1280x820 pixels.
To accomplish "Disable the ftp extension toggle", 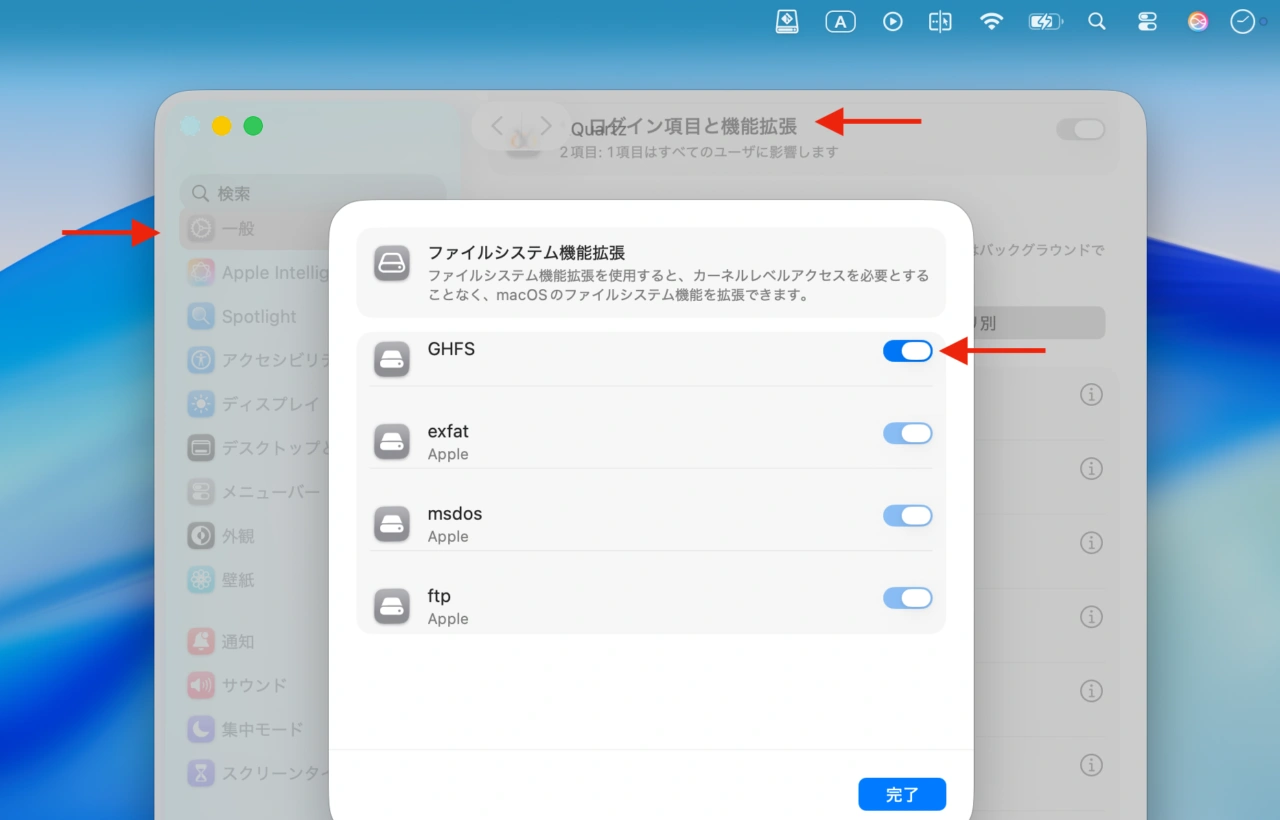I will [906, 597].
